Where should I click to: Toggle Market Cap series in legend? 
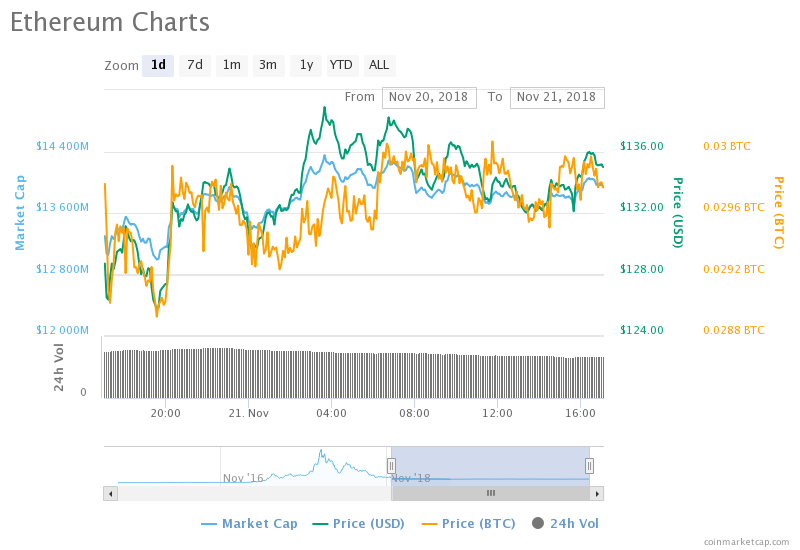click(x=249, y=523)
